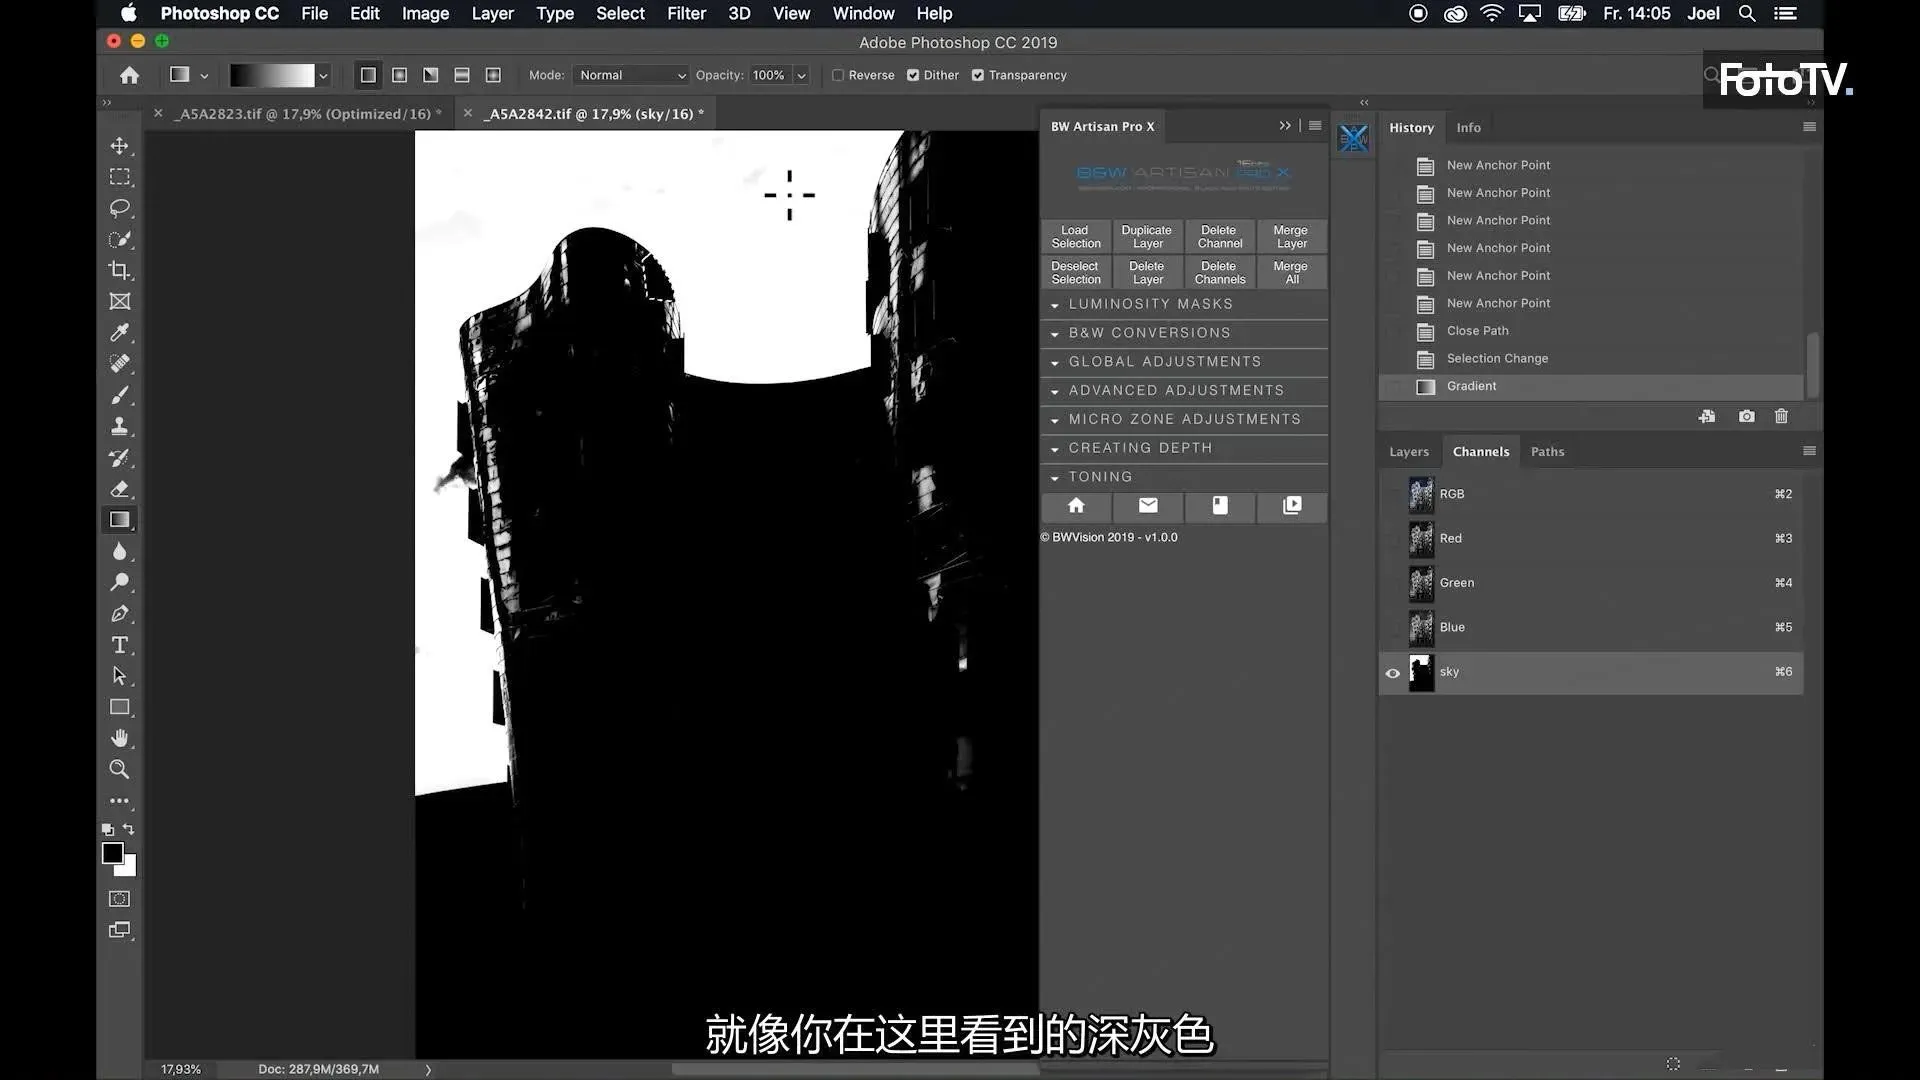Screen dimensions: 1920x1080
Task: Click the Delete Channel button
Action: click(1219, 237)
